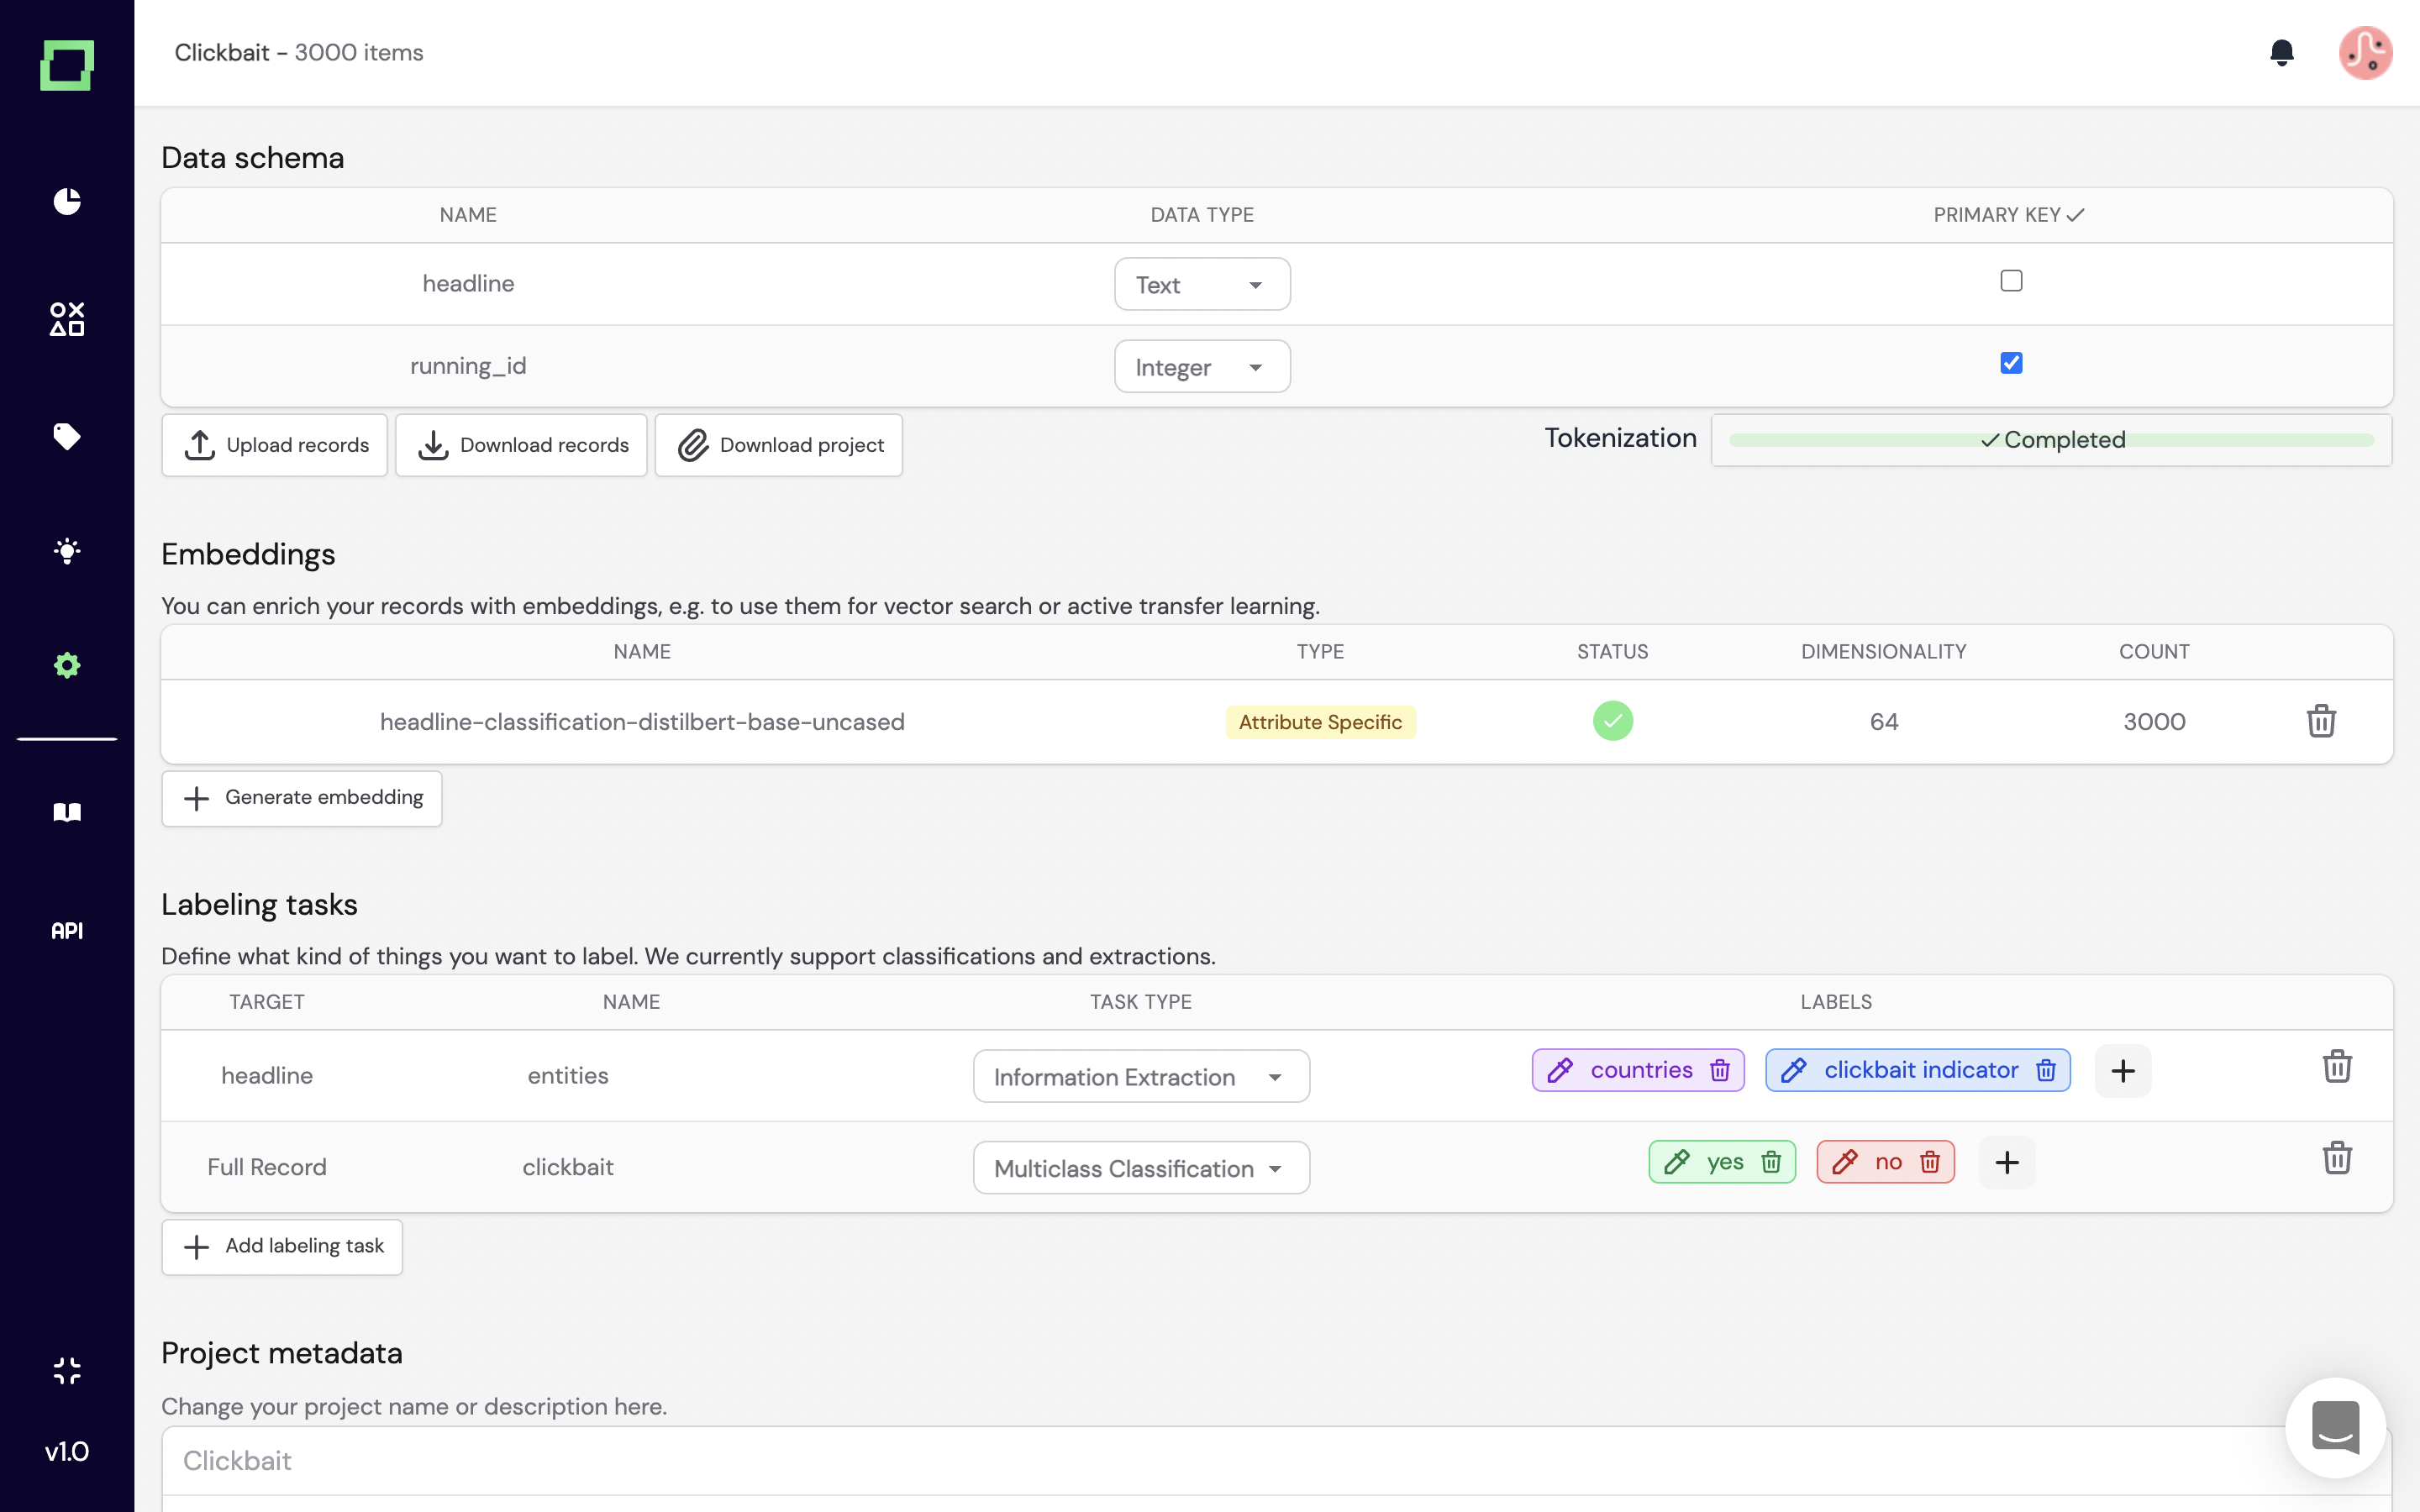This screenshot has width=2420, height=1512.
Task: Open the documentation book sidebar icon
Action: pyautogui.click(x=67, y=812)
